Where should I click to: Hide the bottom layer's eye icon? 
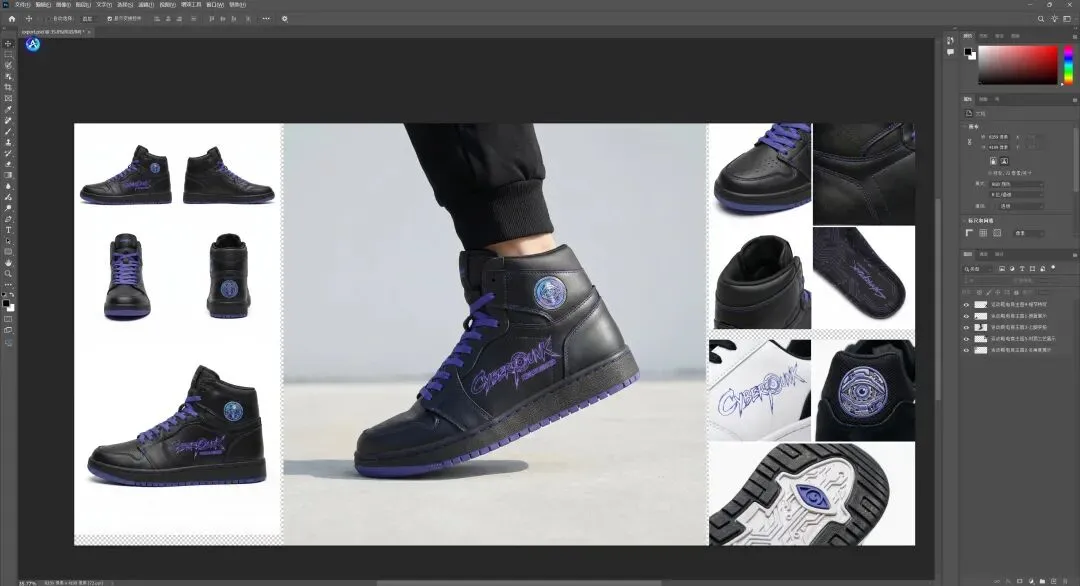click(966, 350)
